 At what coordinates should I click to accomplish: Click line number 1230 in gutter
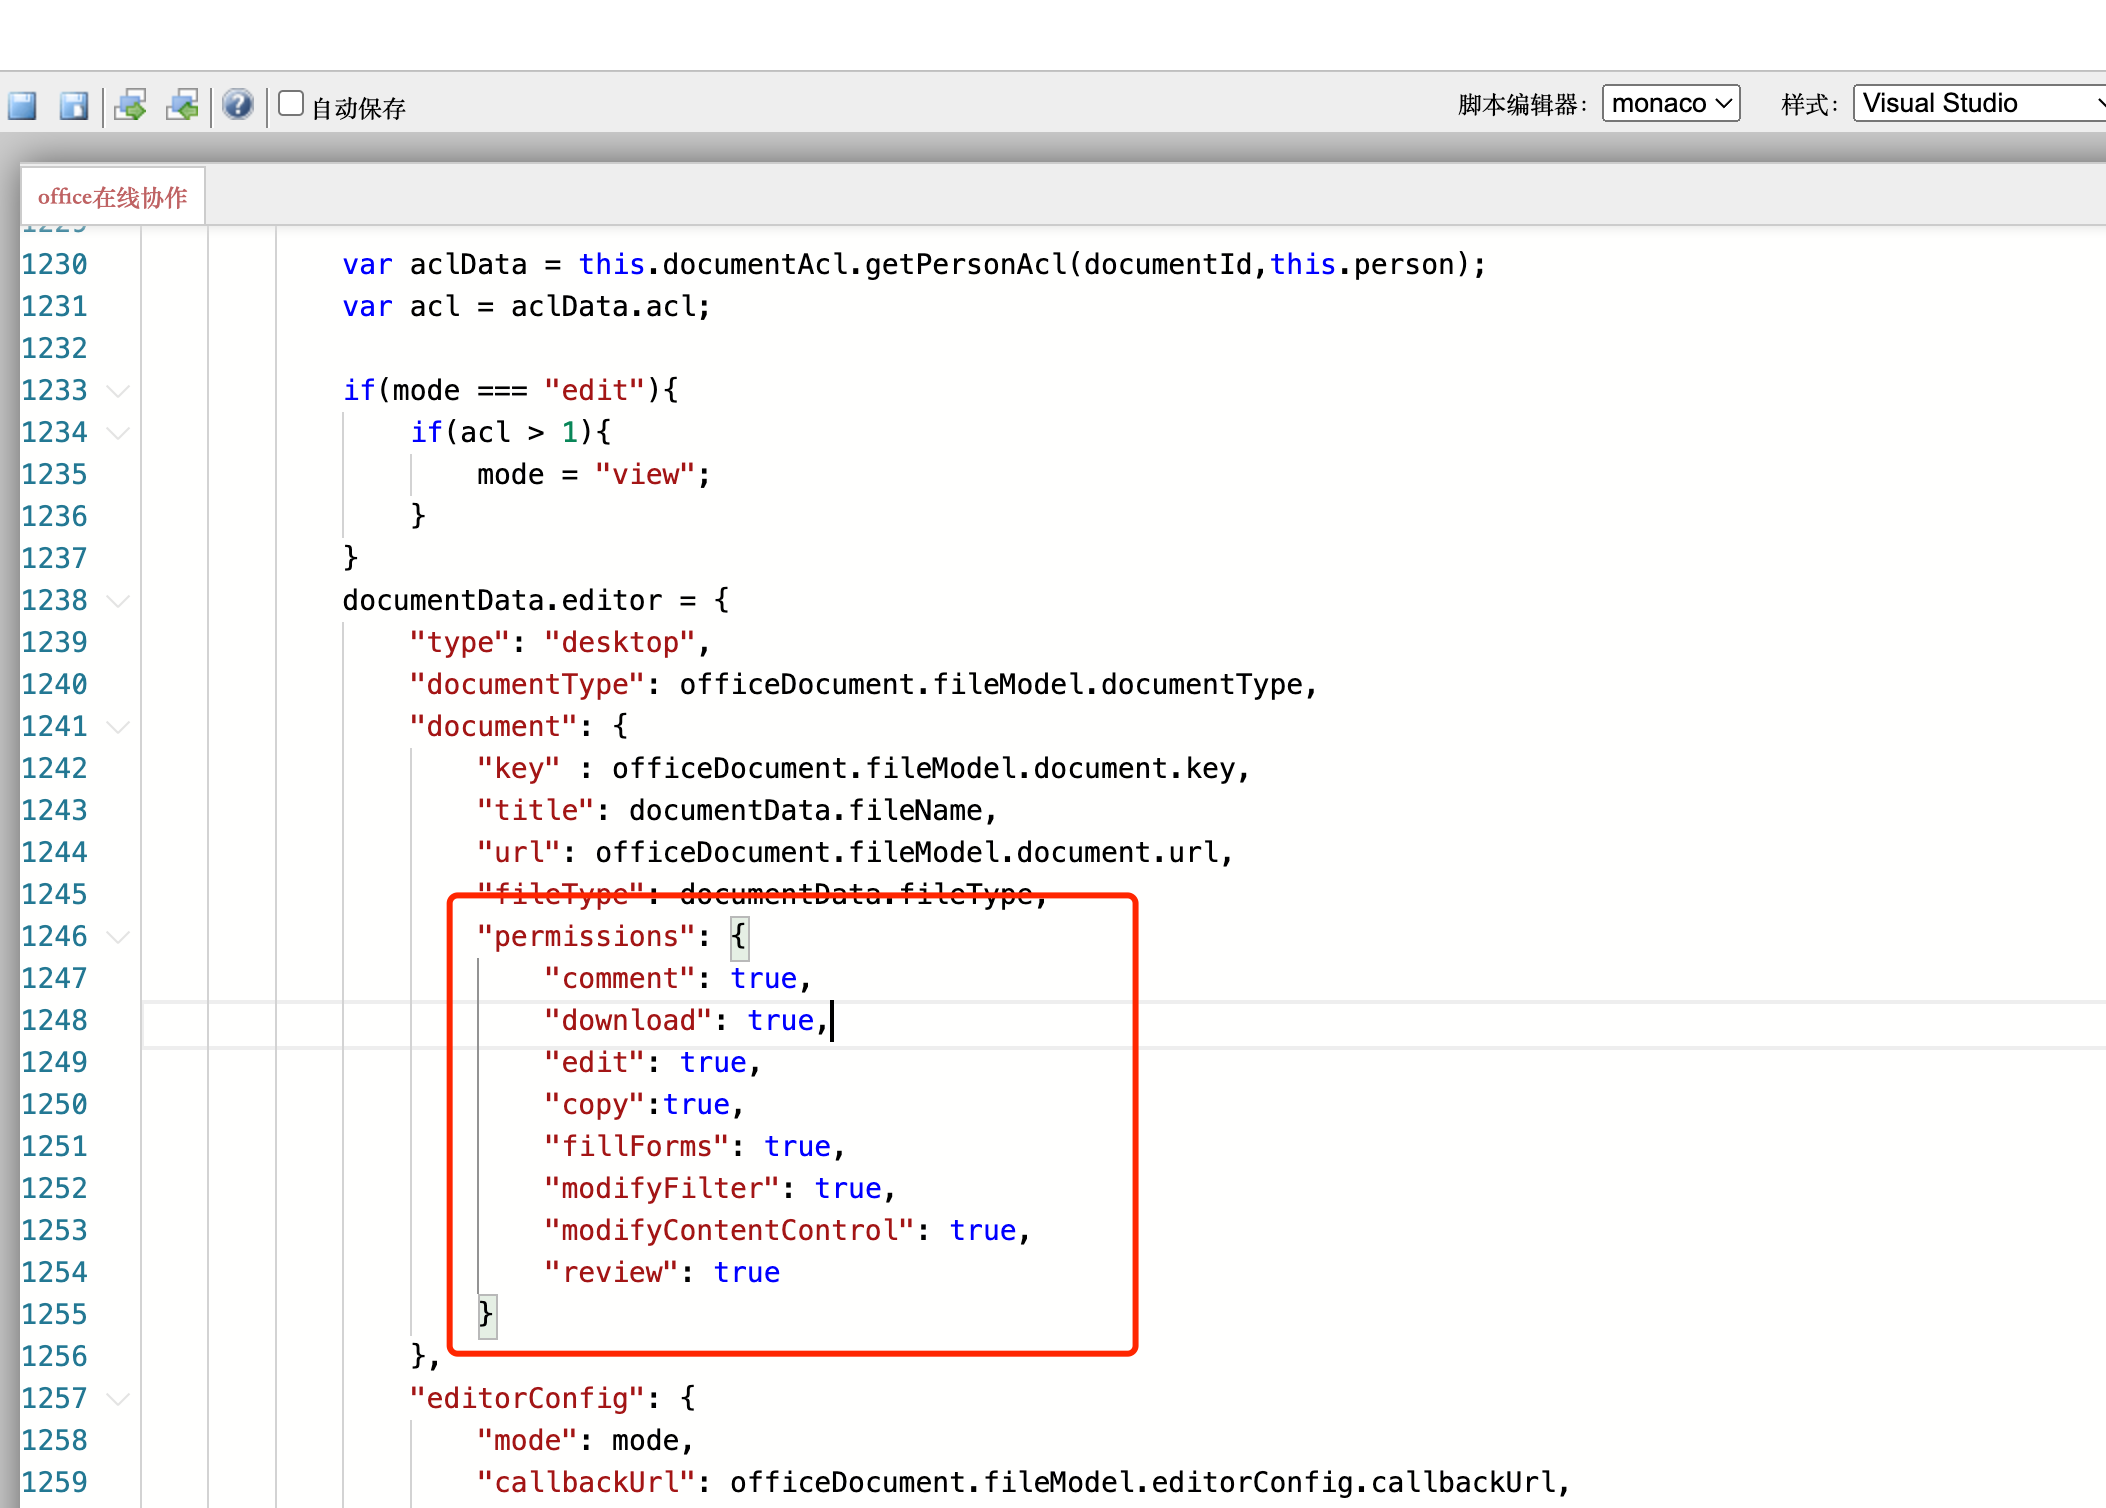tap(55, 265)
